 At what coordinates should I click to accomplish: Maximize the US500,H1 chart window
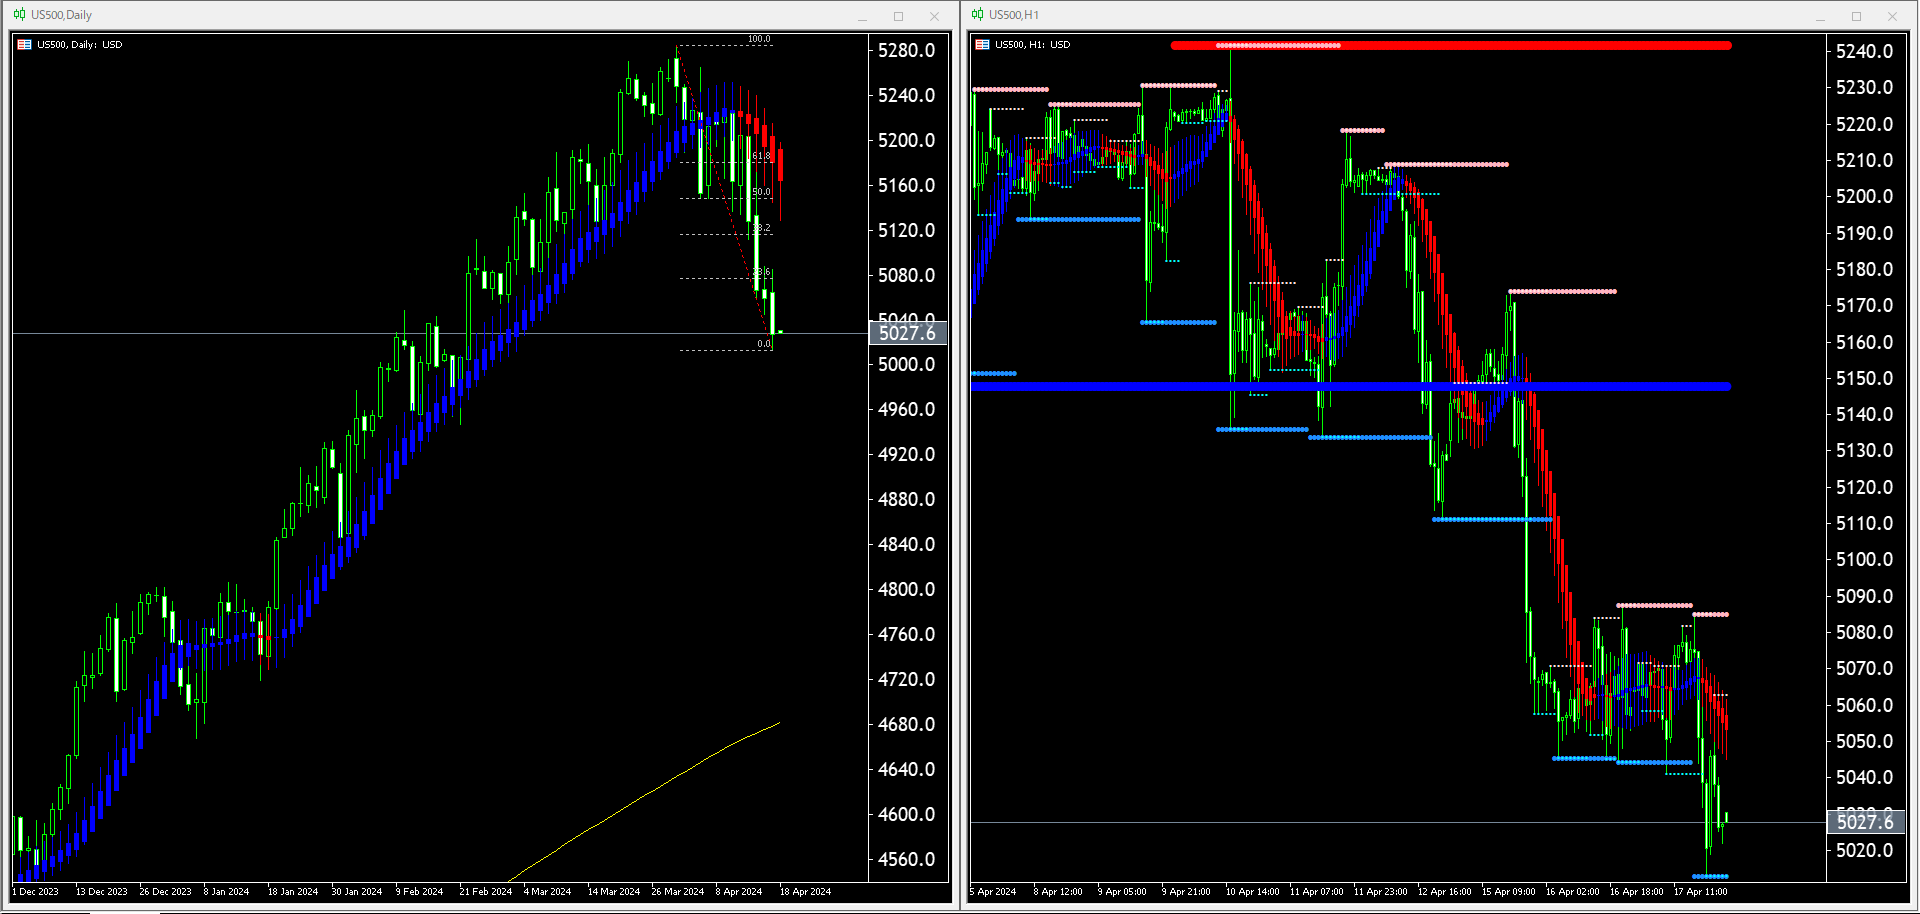1857,16
